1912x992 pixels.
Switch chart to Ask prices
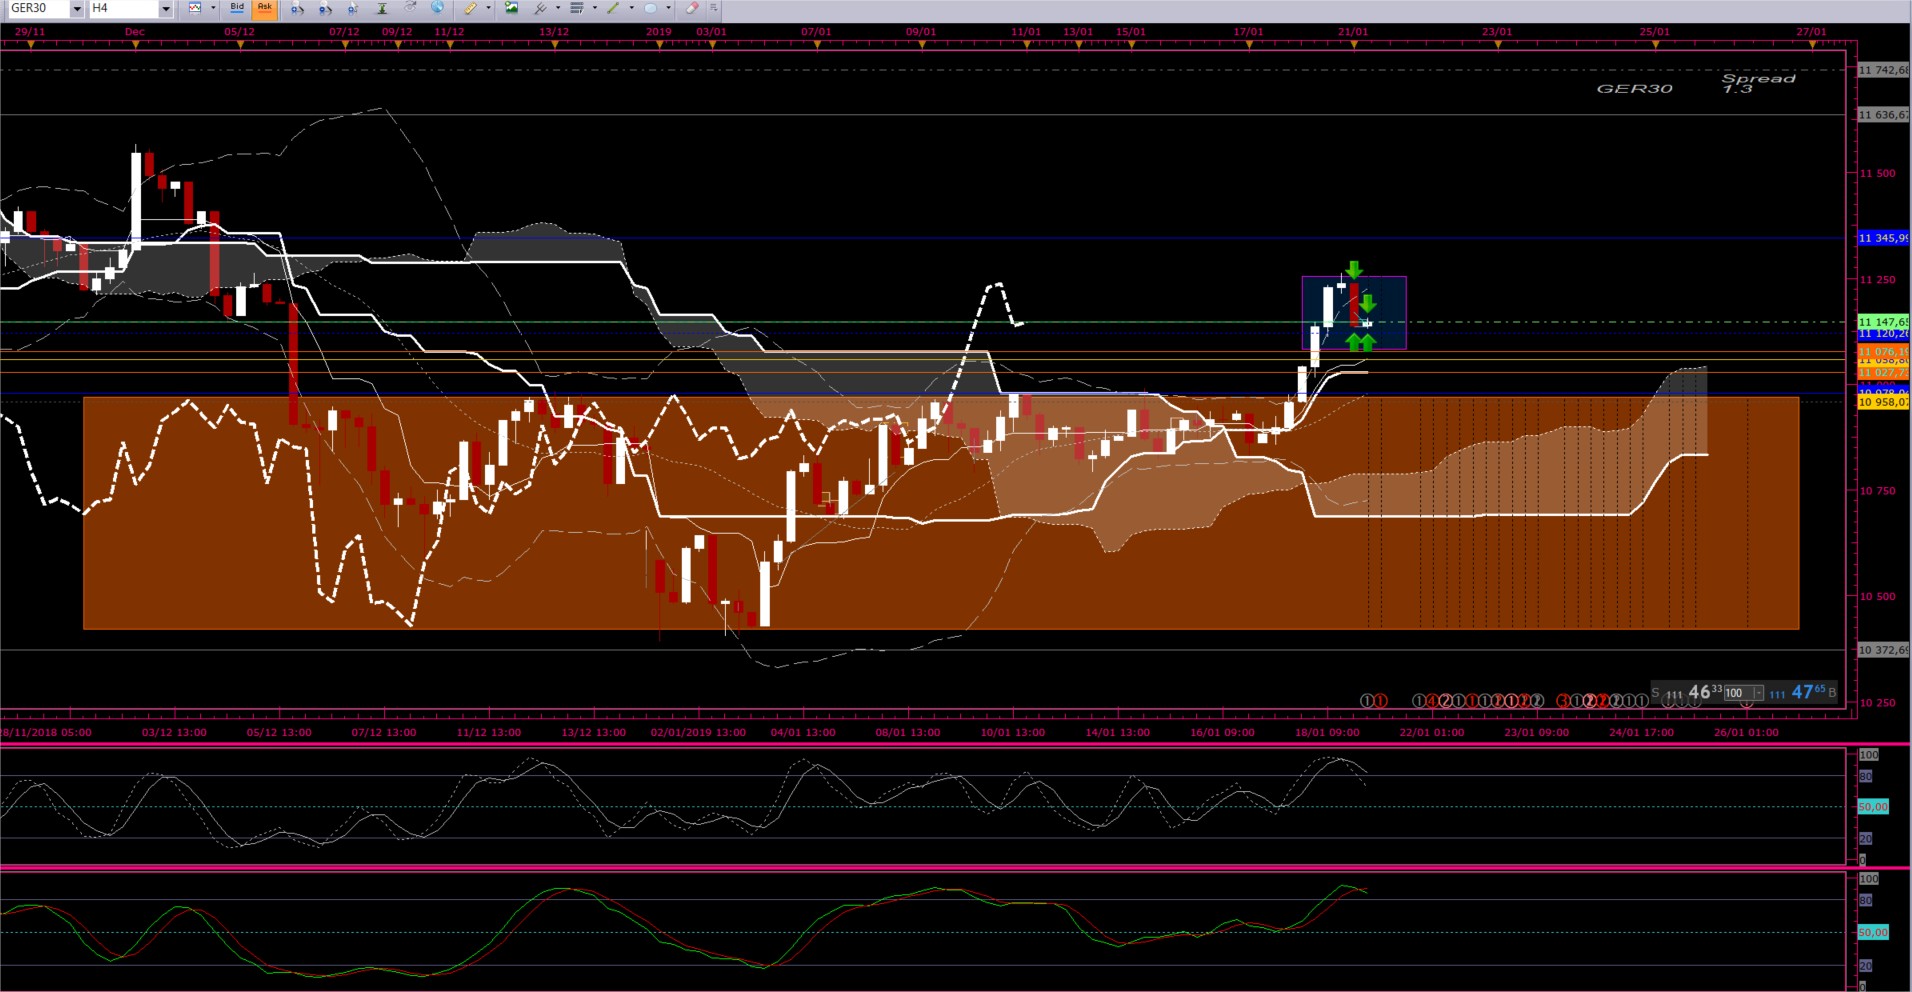click(264, 9)
